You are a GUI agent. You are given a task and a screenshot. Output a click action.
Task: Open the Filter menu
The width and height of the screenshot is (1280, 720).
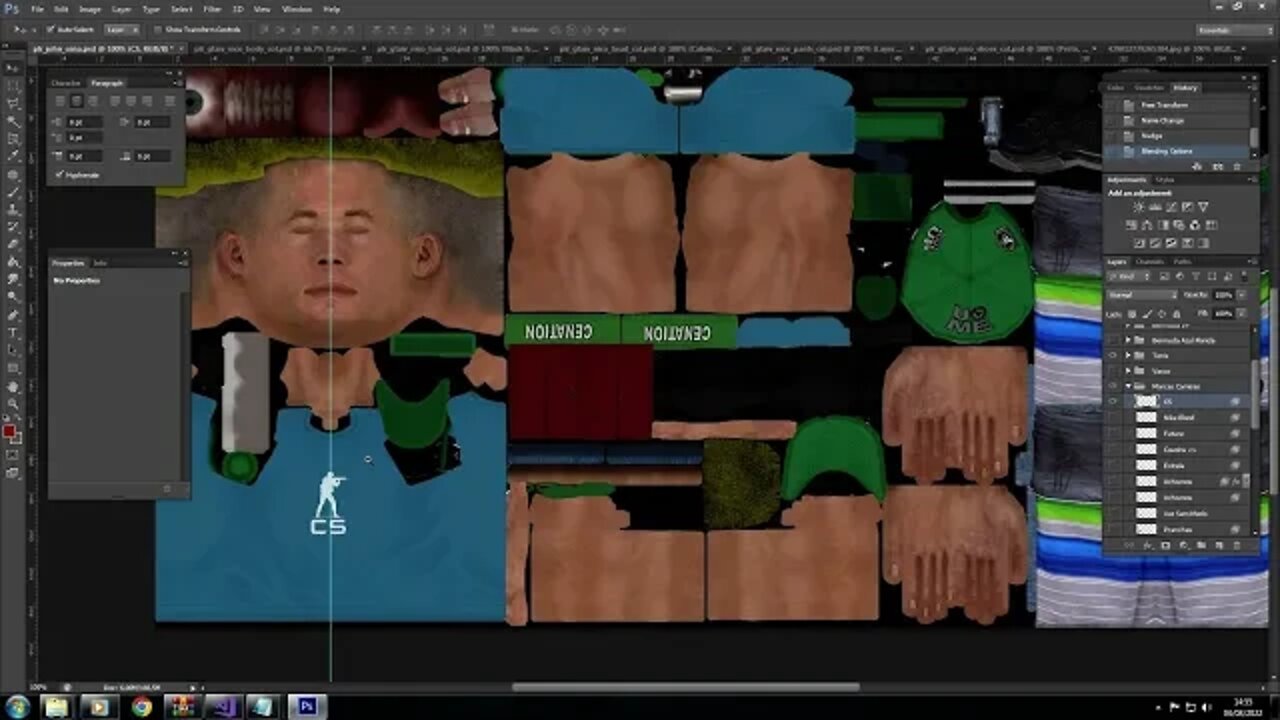[212, 9]
